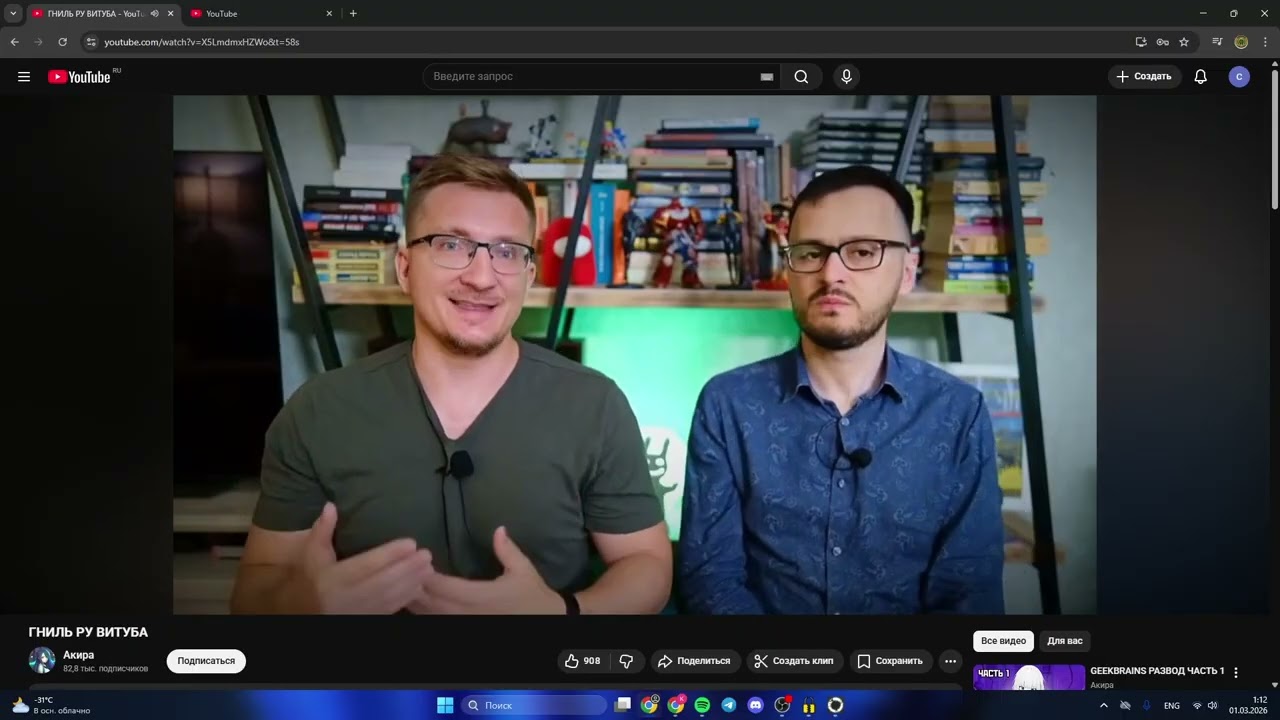Open Discord from the taskbar
The image size is (1280, 720).
click(755, 705)
